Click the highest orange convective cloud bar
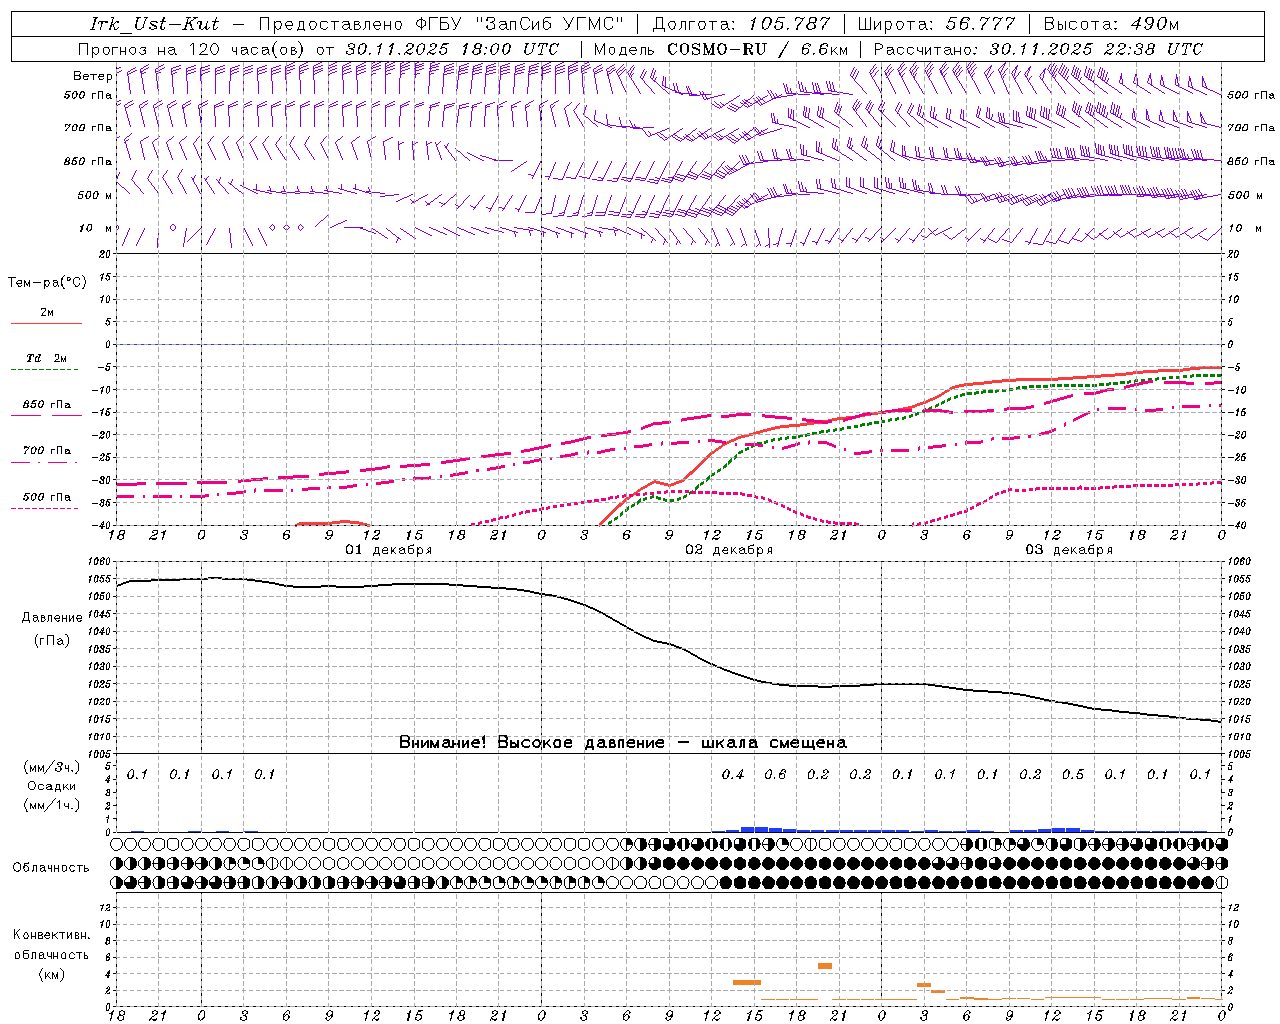The width and height of the screenshot is (1280, 1024). pyautogui.click(x=825, y=966)
